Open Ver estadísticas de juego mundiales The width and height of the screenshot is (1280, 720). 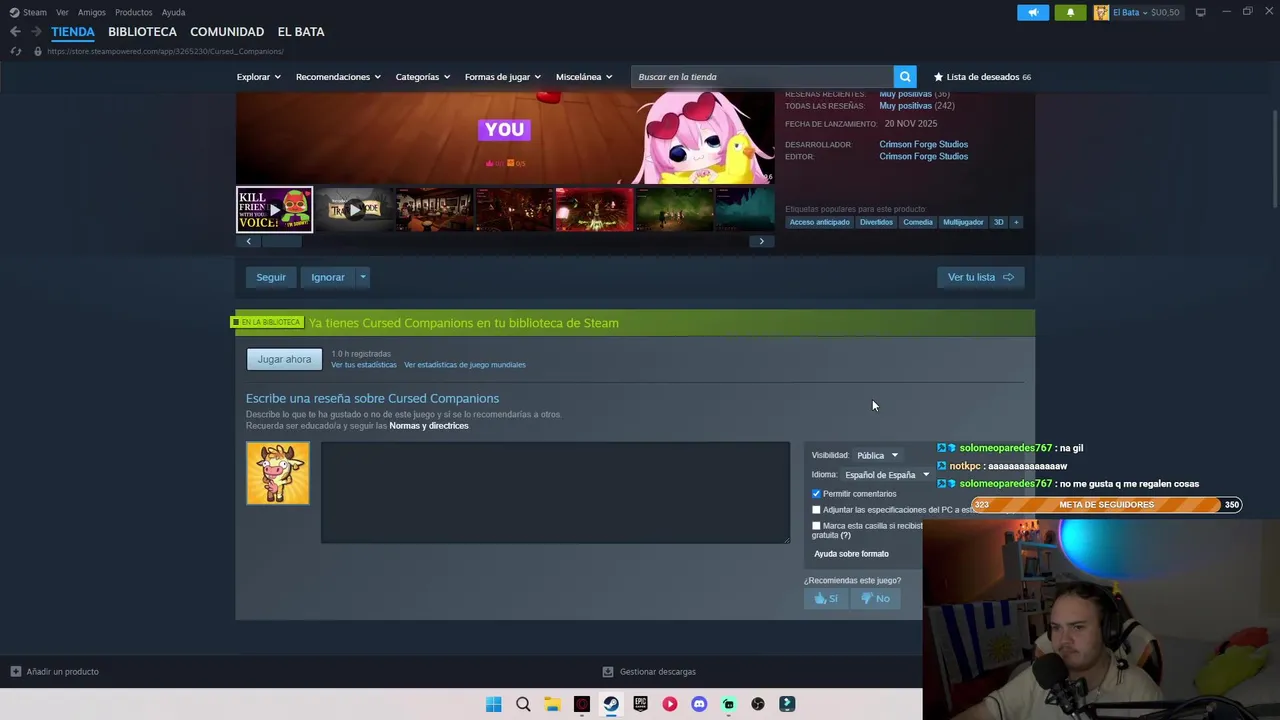[465, 365]
